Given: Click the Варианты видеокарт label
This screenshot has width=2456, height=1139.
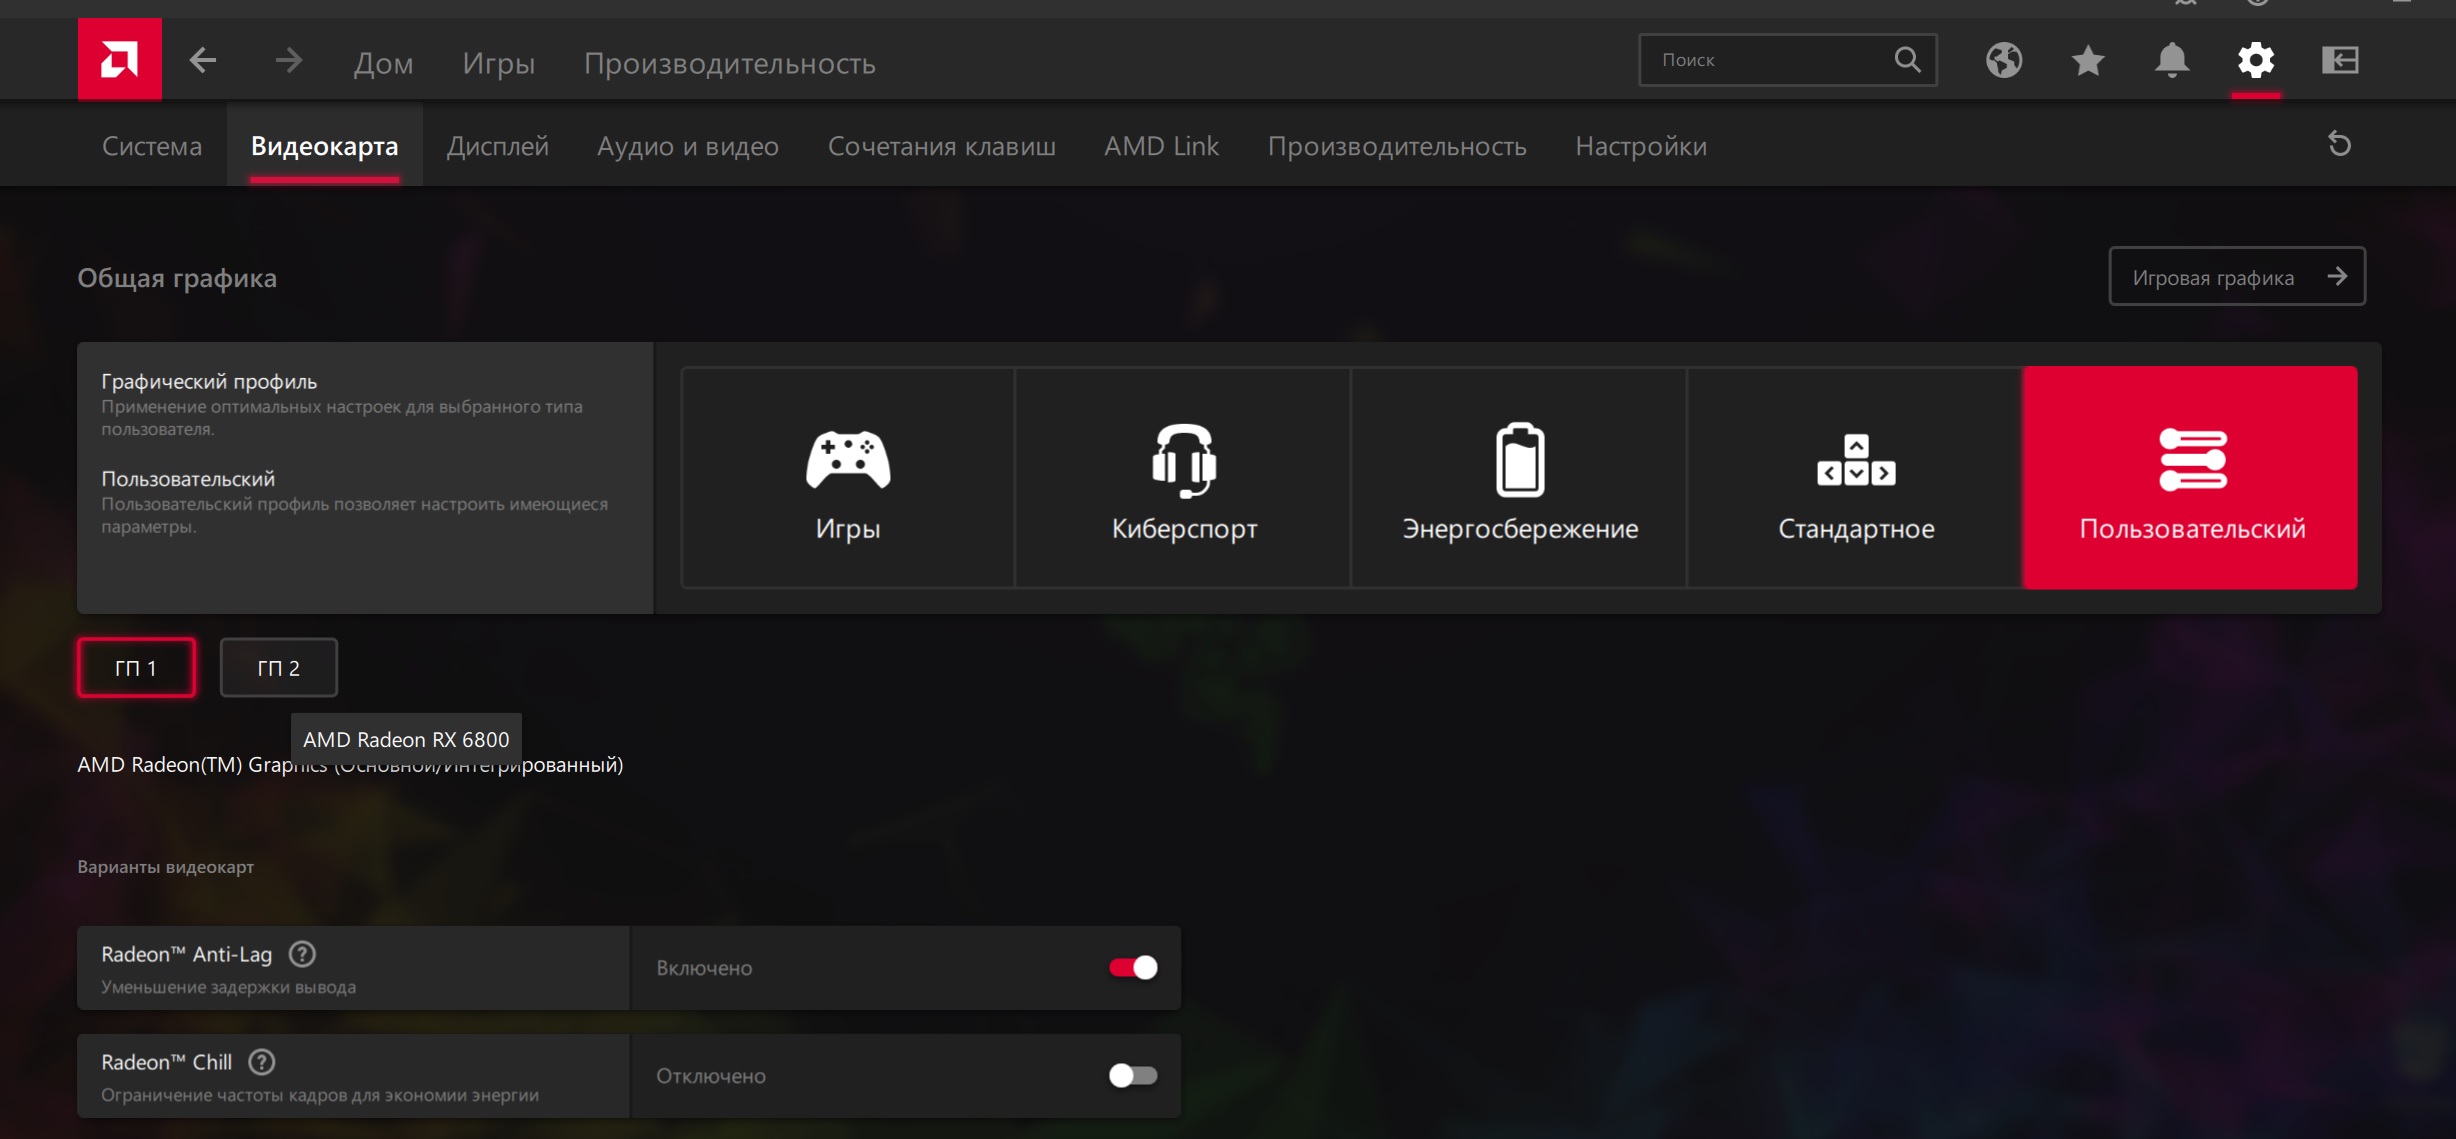Looking at the screenshot, I should (x=166, y=867).
